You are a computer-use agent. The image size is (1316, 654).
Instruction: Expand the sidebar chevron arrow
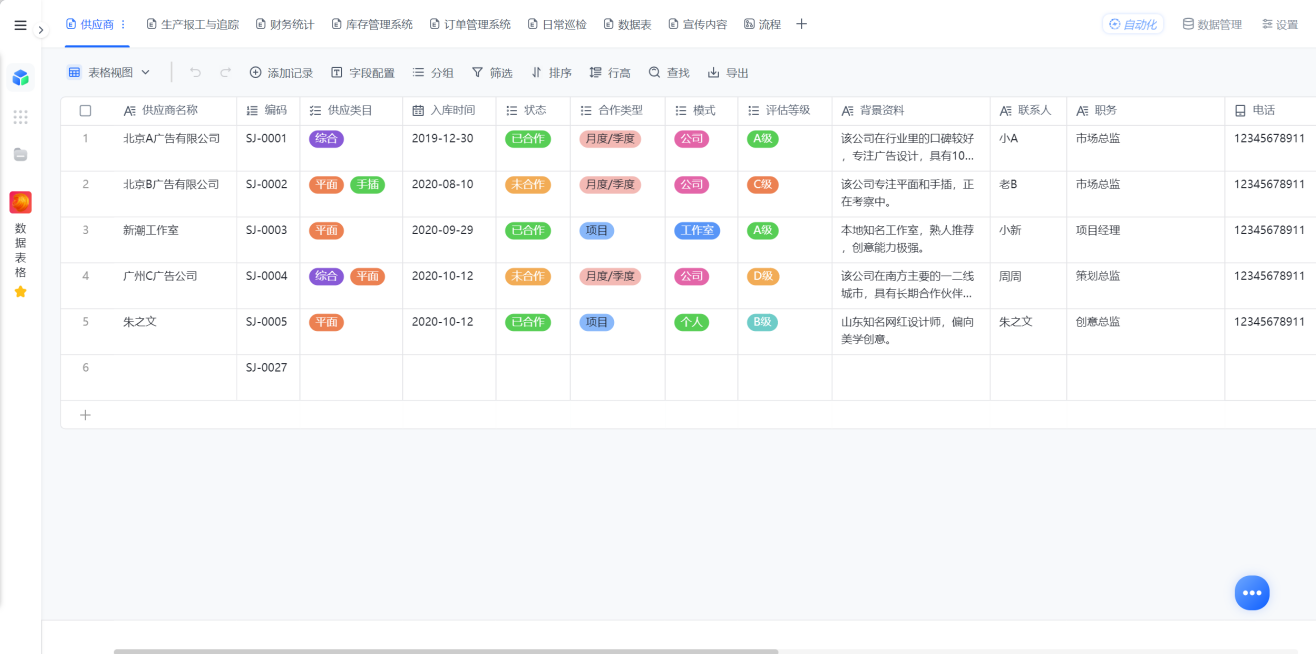(x=41, y=30)
